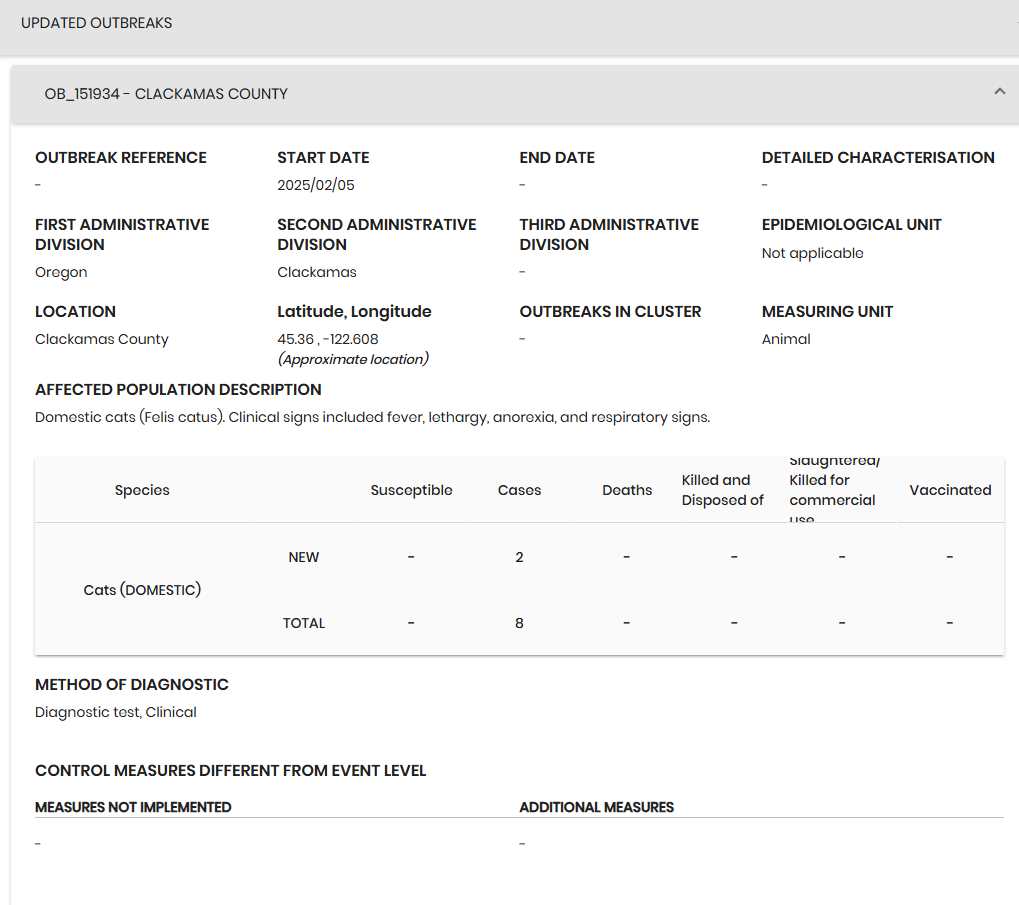Image resolution: width=1019 pixels, height=905 pixels.
Task: Click the start date 2025/02/05
Action: click(x=316, y=185)
